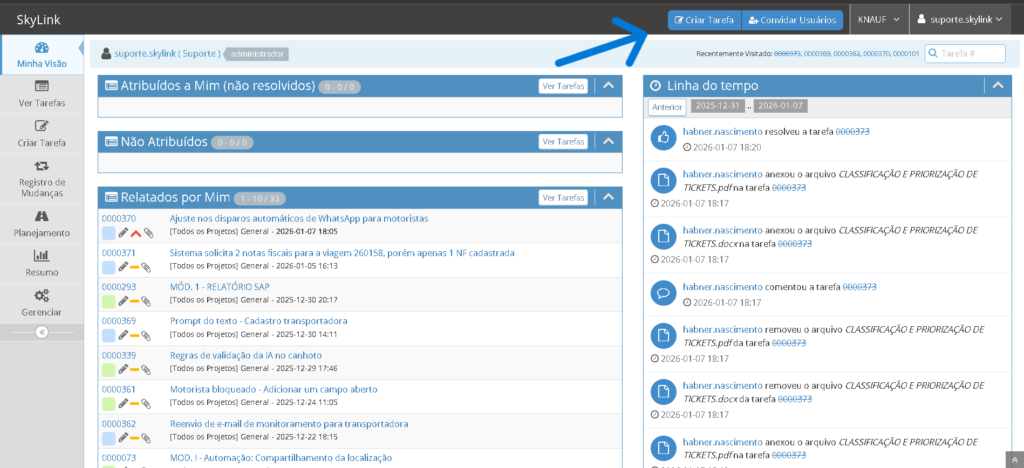Screen dimensions: 1024x468
Task: Click light blue status box of task 0000370
Action: 108,233
